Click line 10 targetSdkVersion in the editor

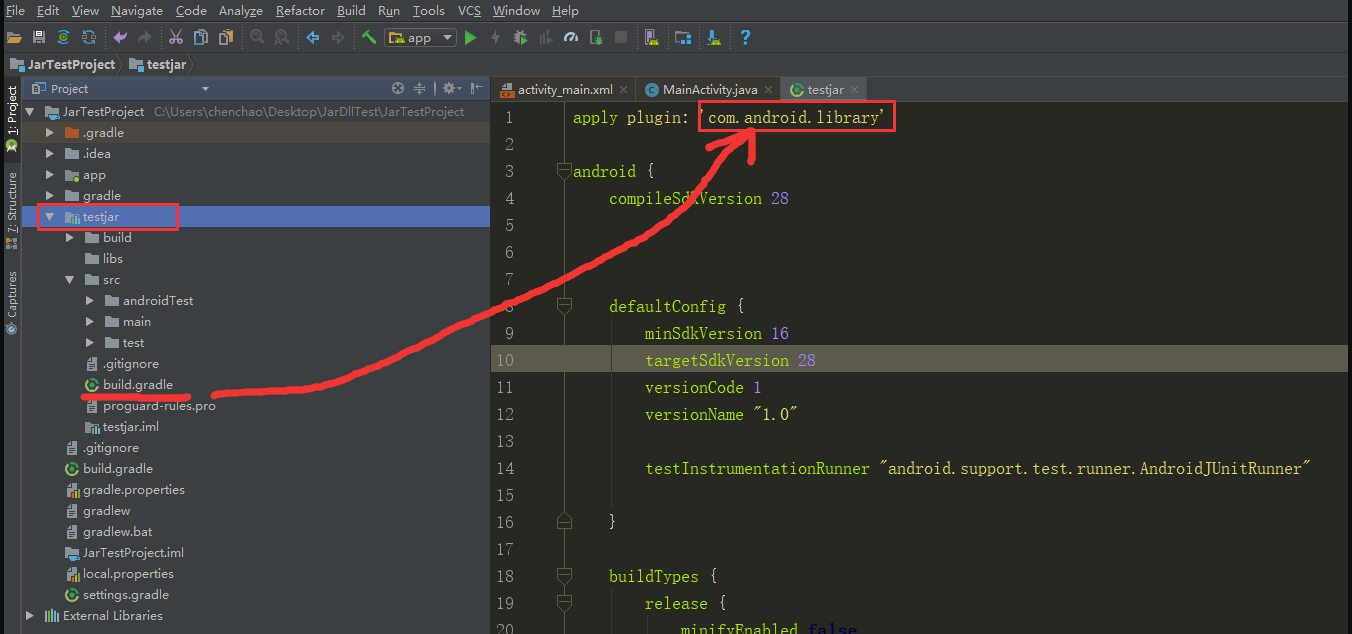(730, 360)
